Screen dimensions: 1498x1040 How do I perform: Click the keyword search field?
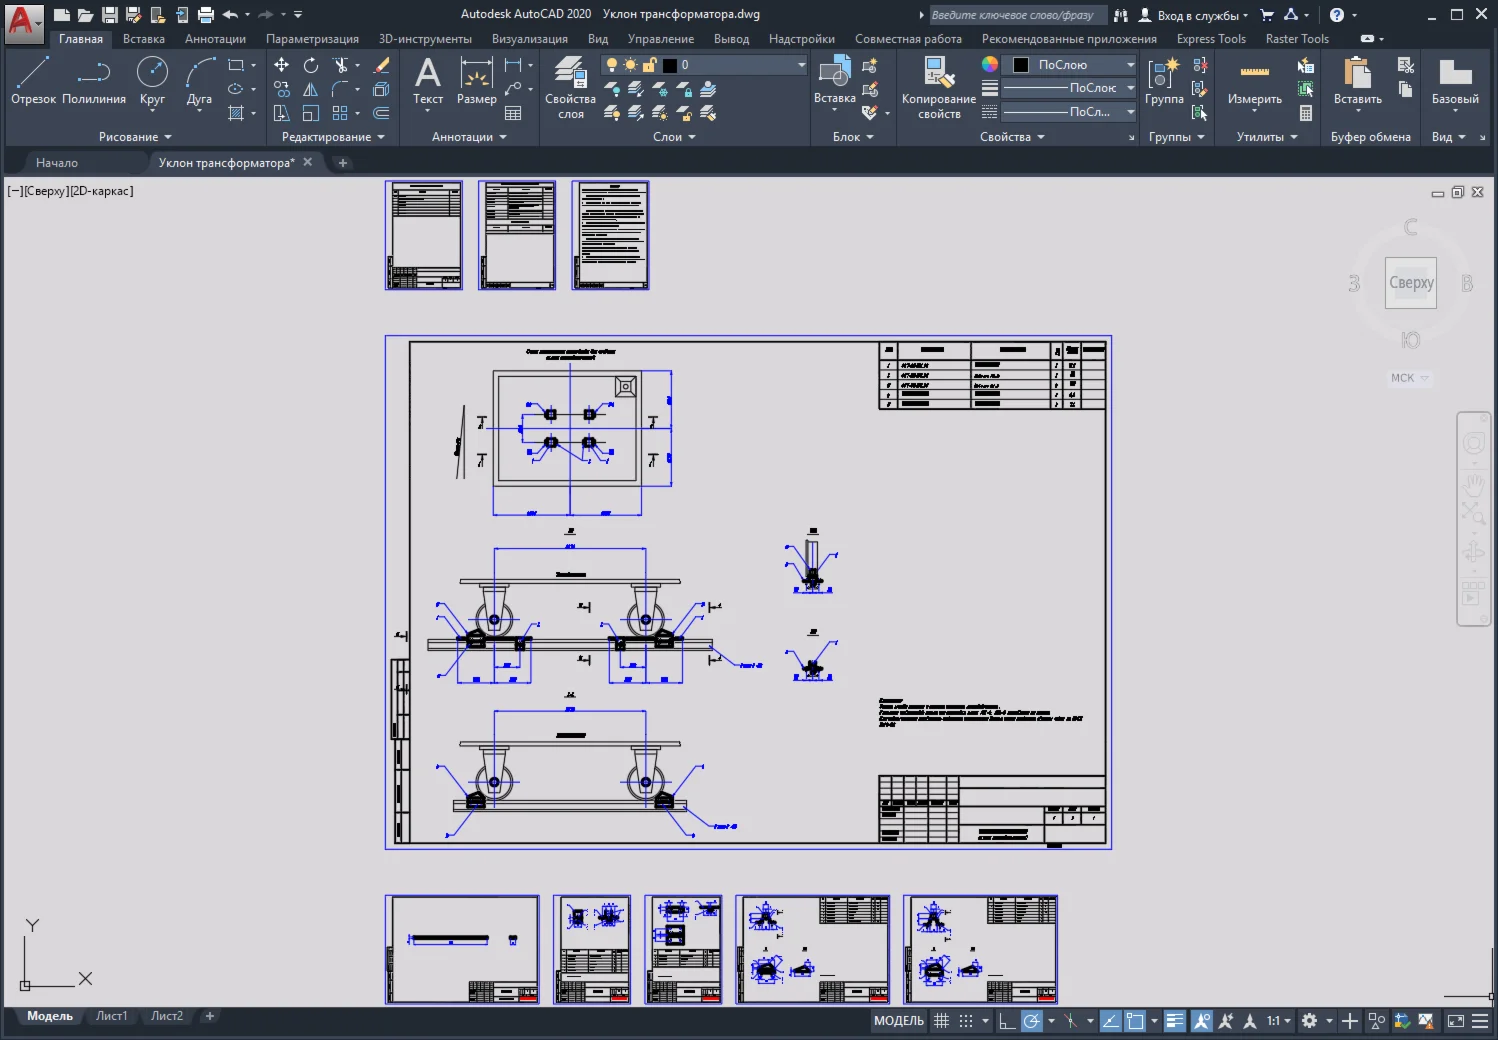pyautogui.click(x=1017, y=15)
